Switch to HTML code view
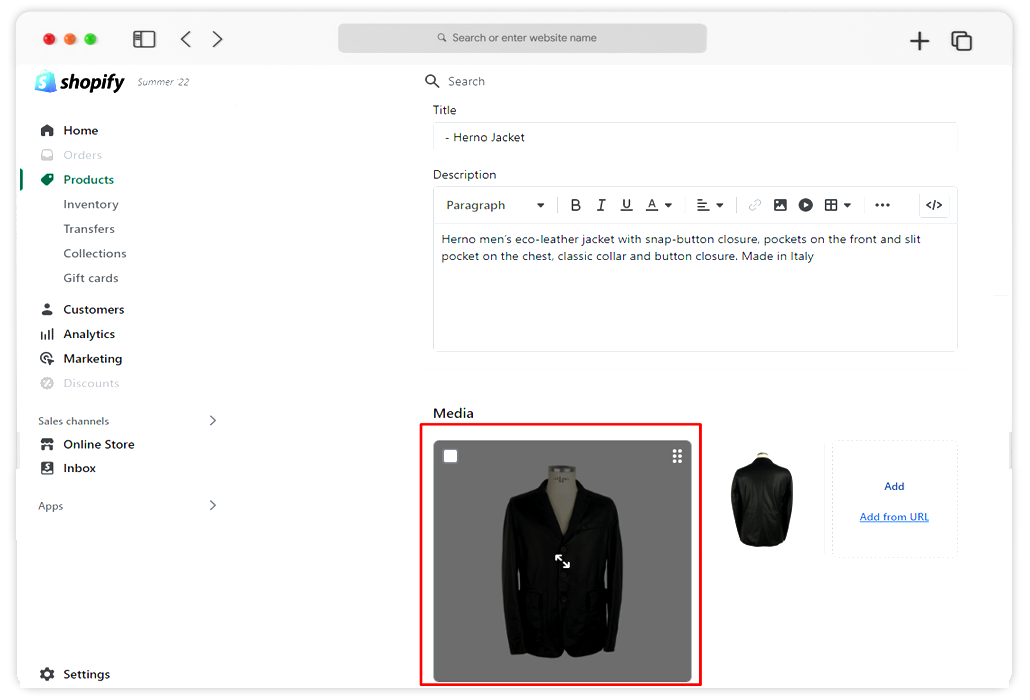1030x700 pixels. (x=933, y=205)
